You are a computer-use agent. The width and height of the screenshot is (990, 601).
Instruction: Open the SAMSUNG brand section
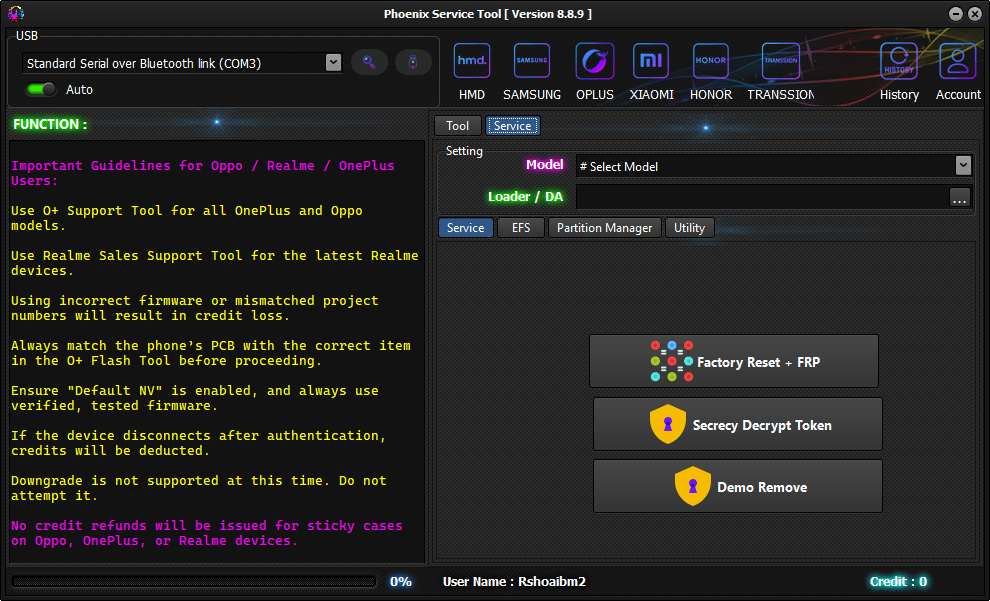tap(532, 71)
